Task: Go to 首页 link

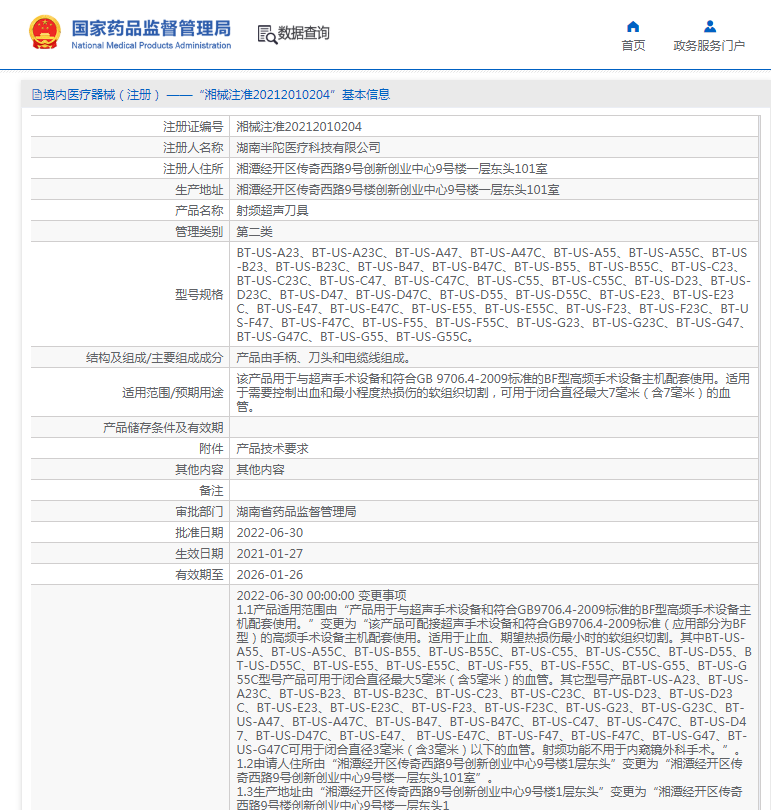Action: click(x=633, y=45)
